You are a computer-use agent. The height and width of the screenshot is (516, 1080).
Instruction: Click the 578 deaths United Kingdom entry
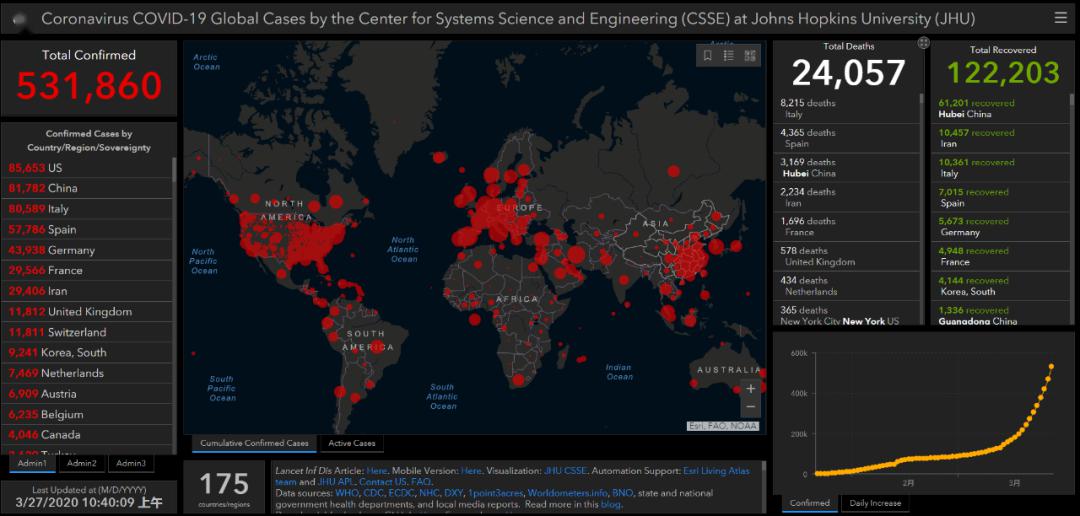[x=846, y=256]
